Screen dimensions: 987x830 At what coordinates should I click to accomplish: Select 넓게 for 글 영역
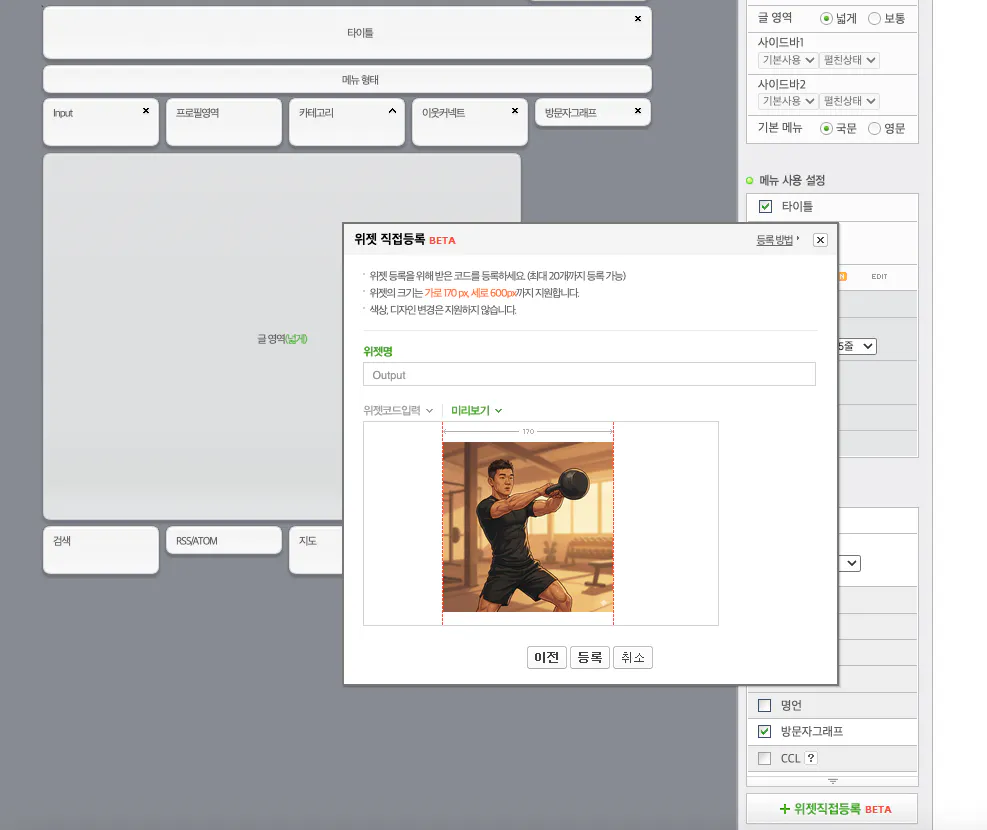tap(826, 19)
